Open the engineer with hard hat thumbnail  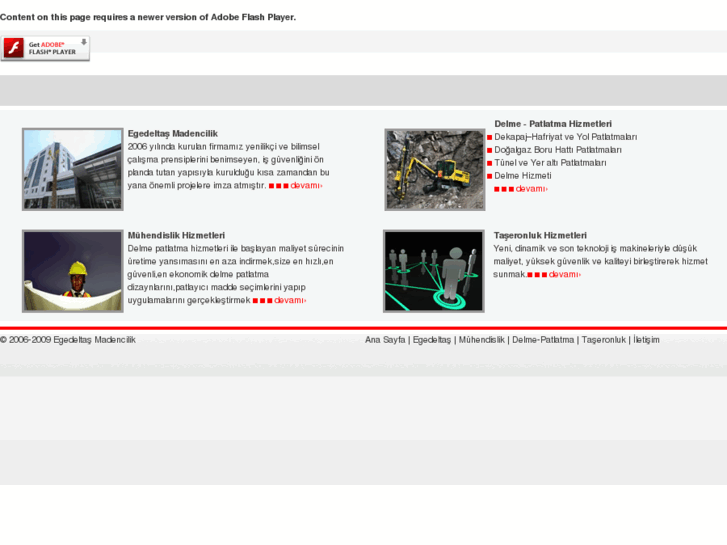[x=73, y=271]
